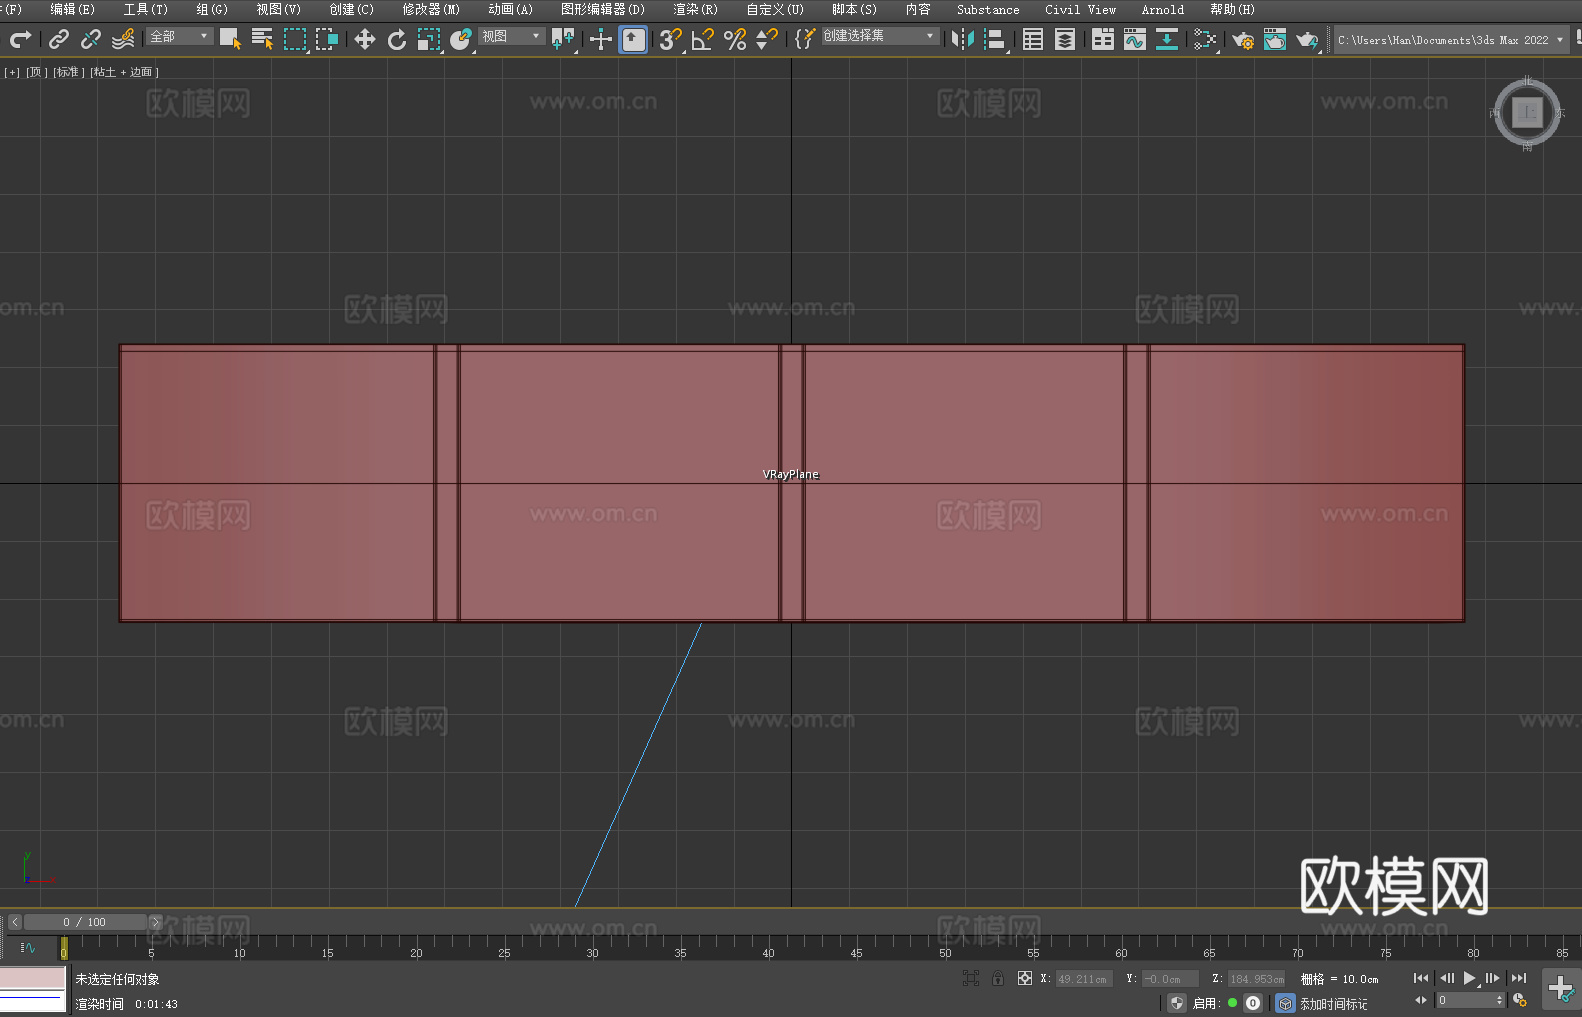The width and height of the screenshot is (1582, 1017).
Task: Toggle the 3D Snaps button
Action: [x=671, y=39]
